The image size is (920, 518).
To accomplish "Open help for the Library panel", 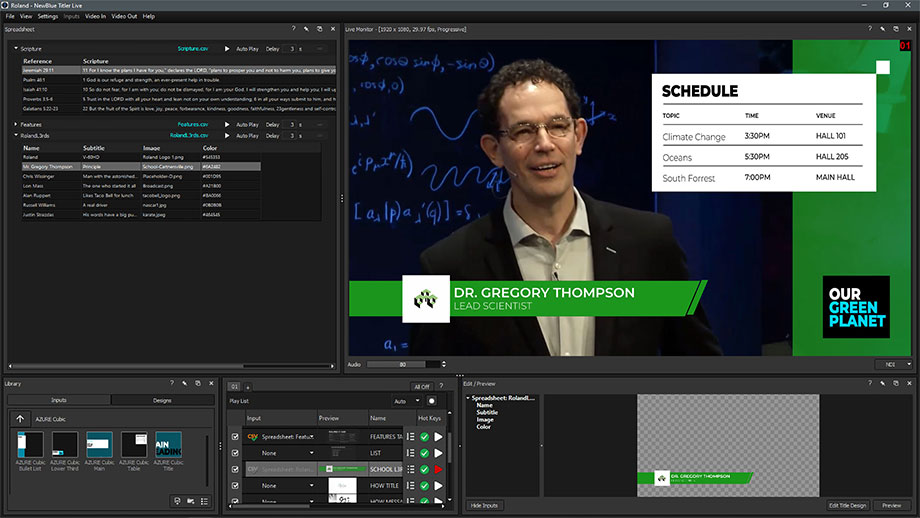I will pos(172,383).
